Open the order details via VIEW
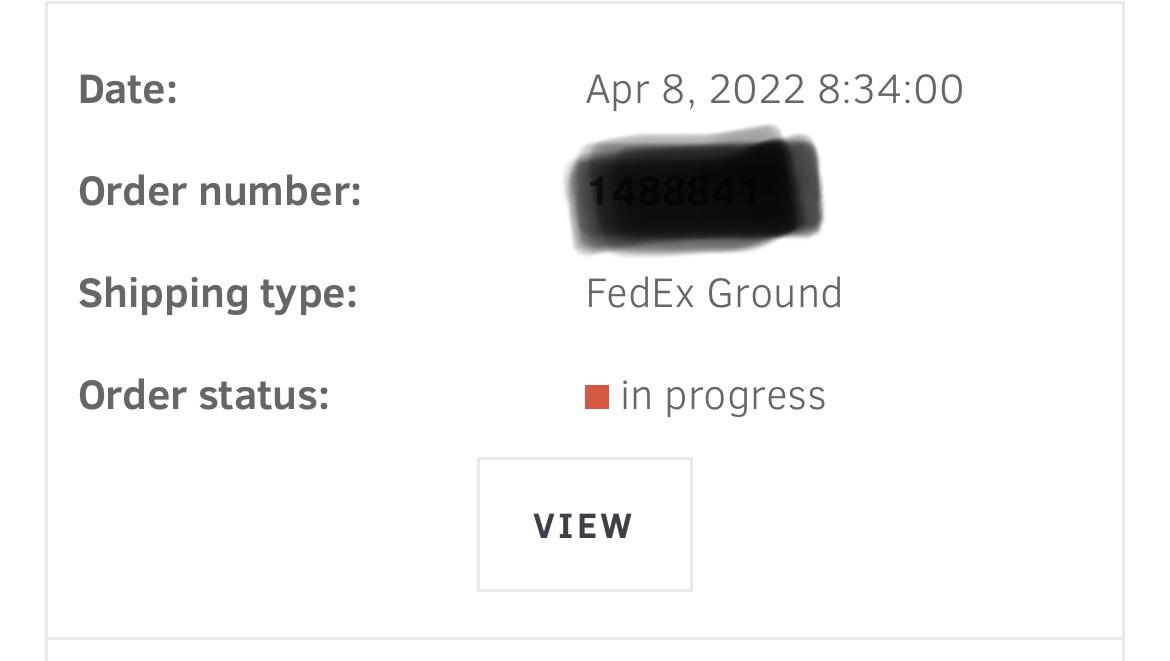 [x=585, y=524]
